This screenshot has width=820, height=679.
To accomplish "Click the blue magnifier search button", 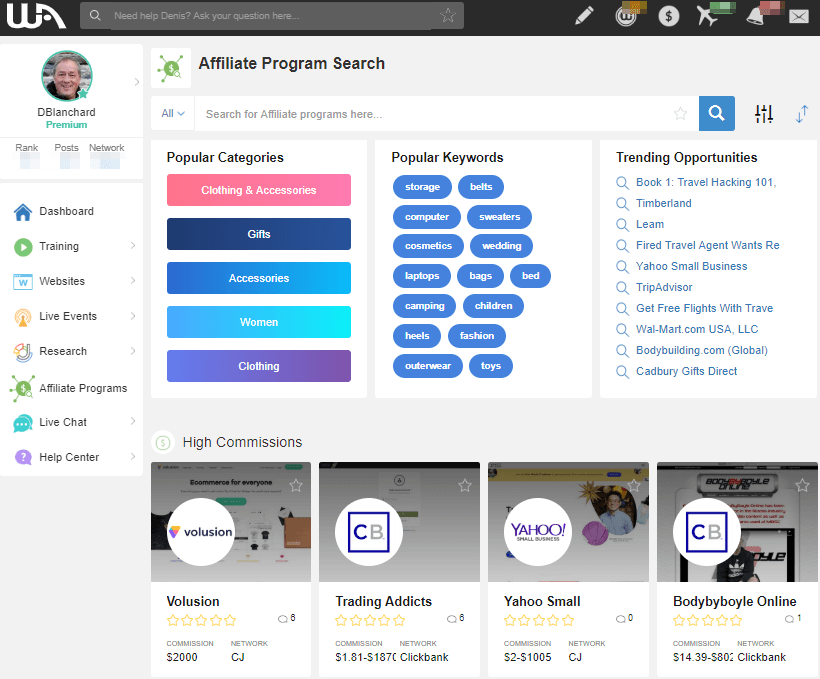I will 716,113.
